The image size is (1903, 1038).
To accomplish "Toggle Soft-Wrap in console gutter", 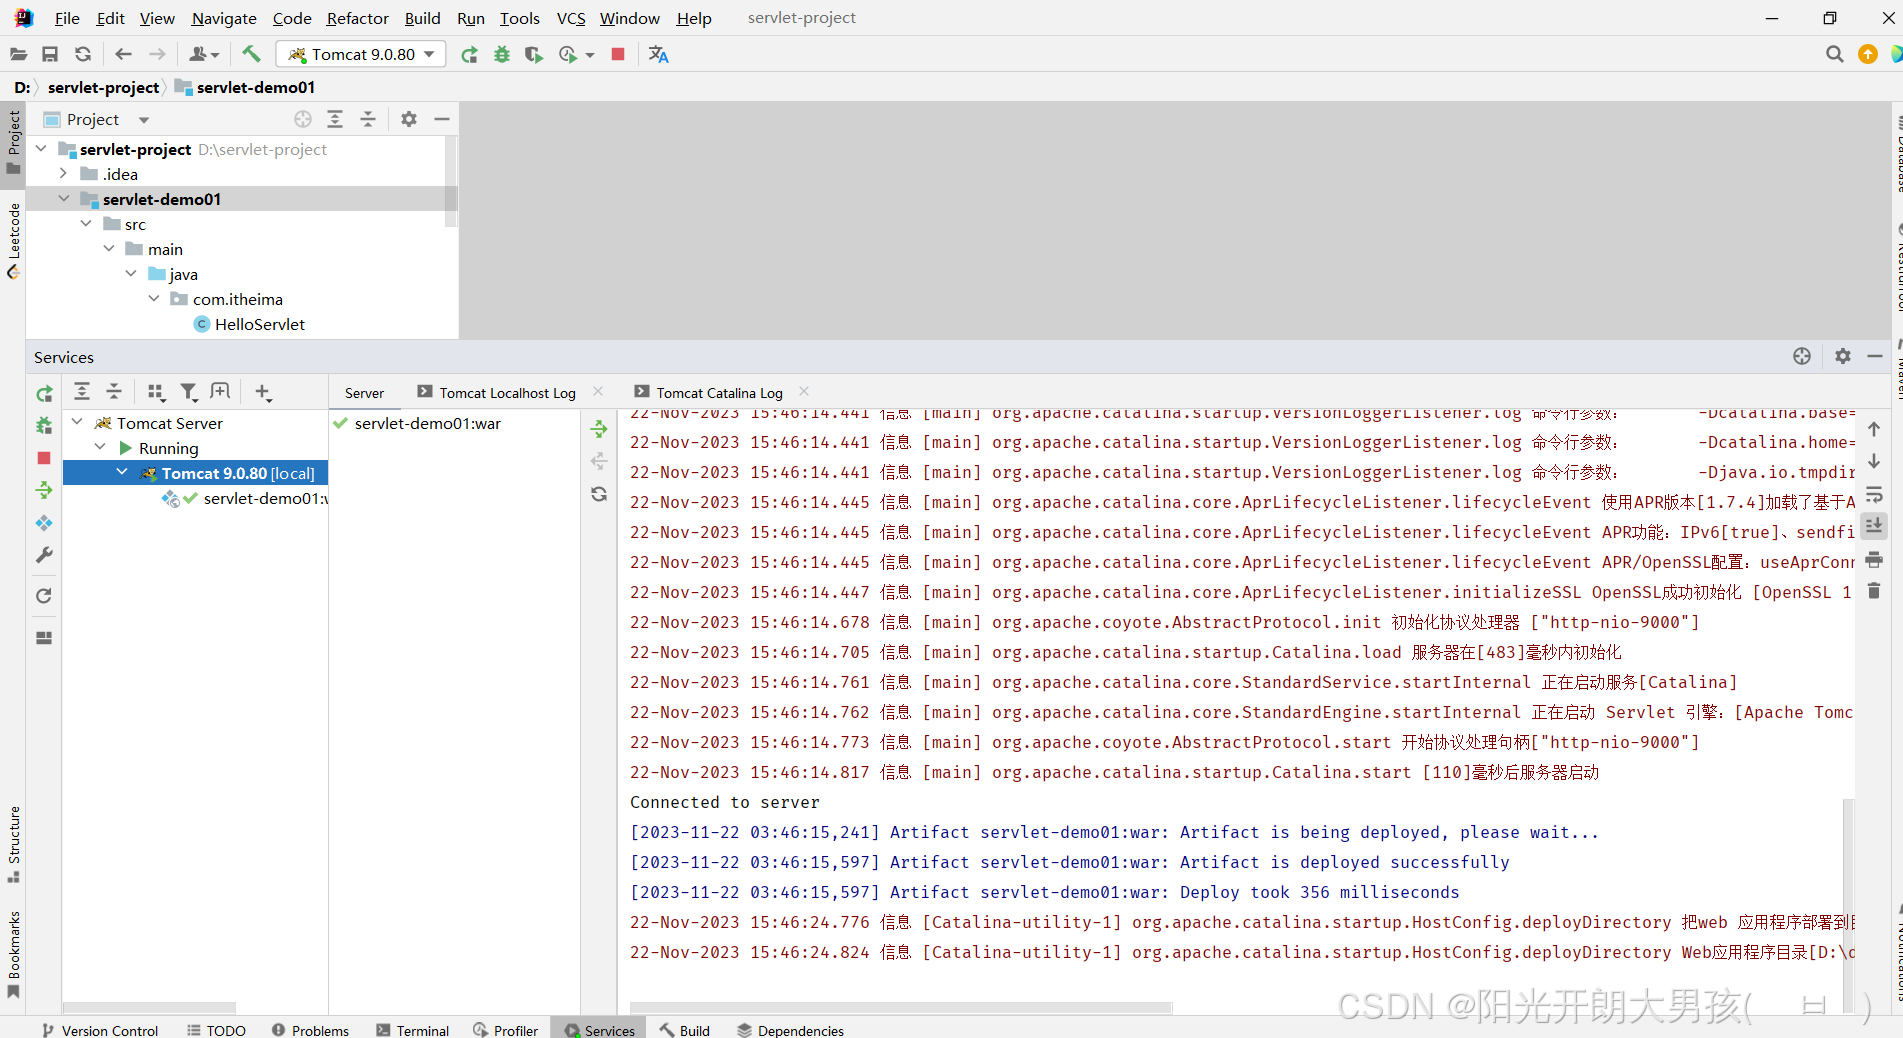I will click(x=1874, y=495).
